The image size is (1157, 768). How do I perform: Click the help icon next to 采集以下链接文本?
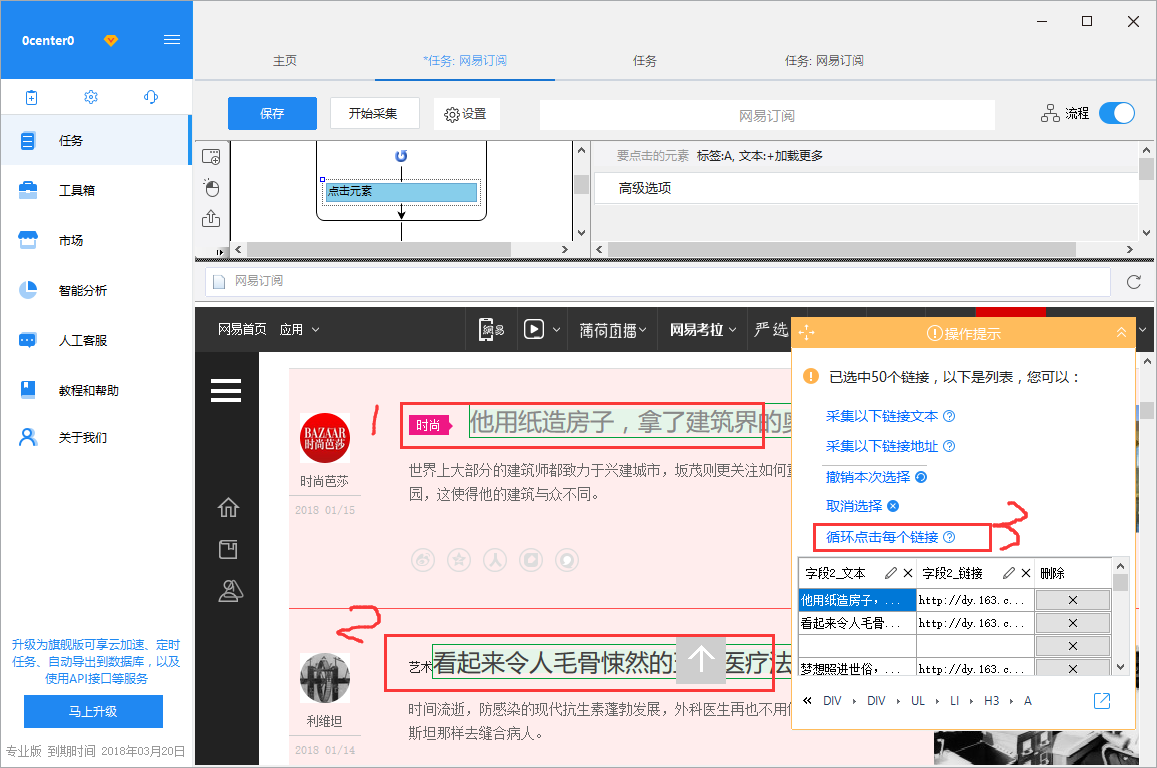tap(950, 416)
